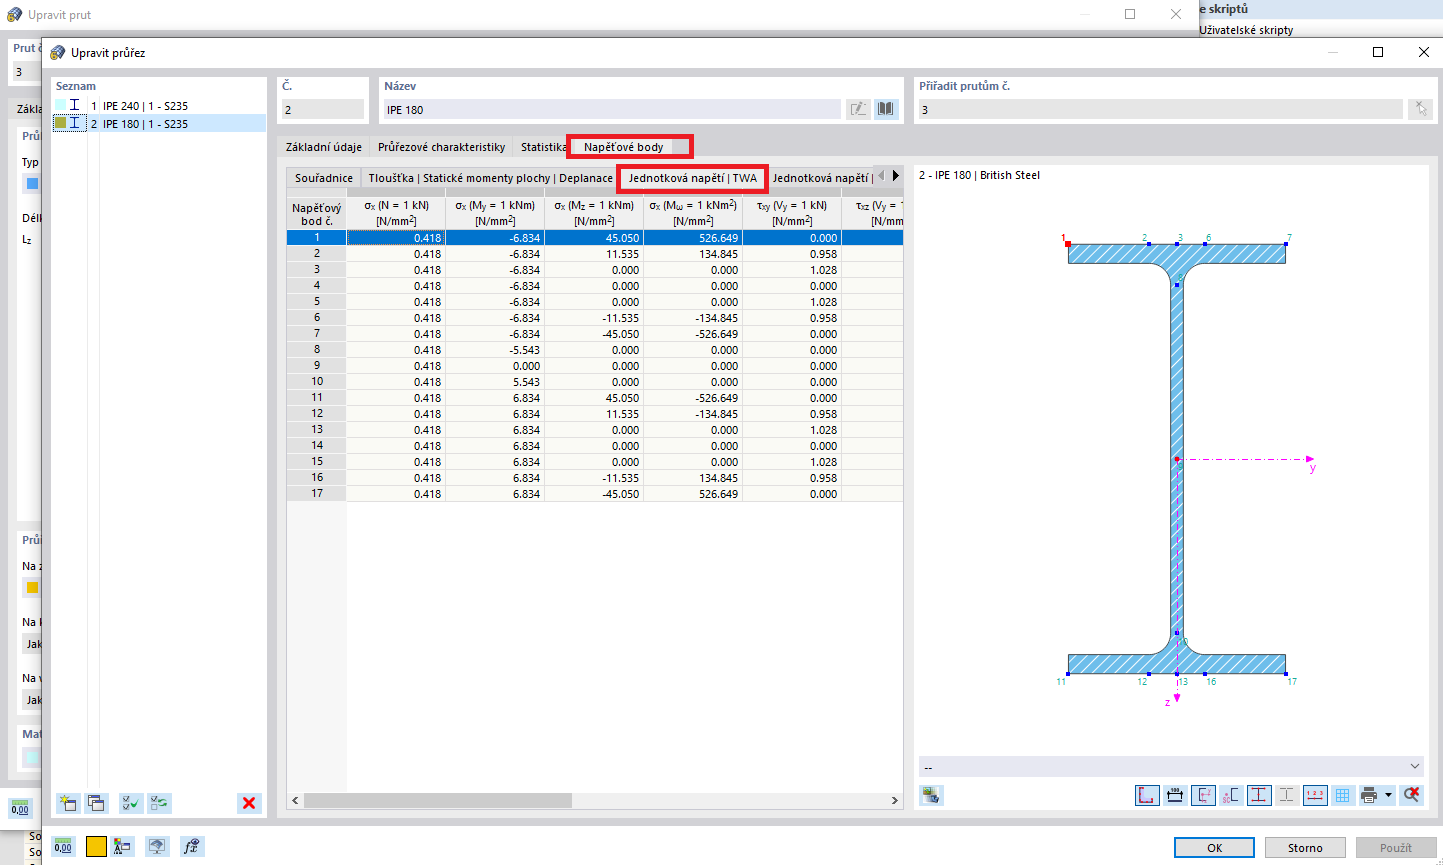Click the copy section icon under the list

[x=96, y=802]
